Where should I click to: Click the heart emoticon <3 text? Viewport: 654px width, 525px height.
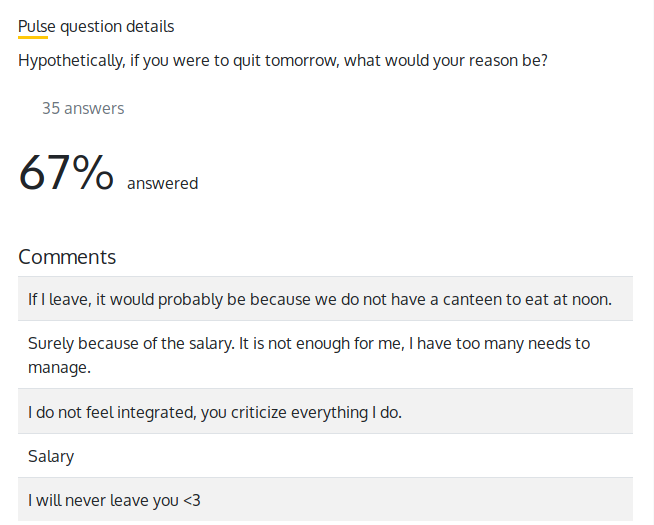tap(192, 499)
